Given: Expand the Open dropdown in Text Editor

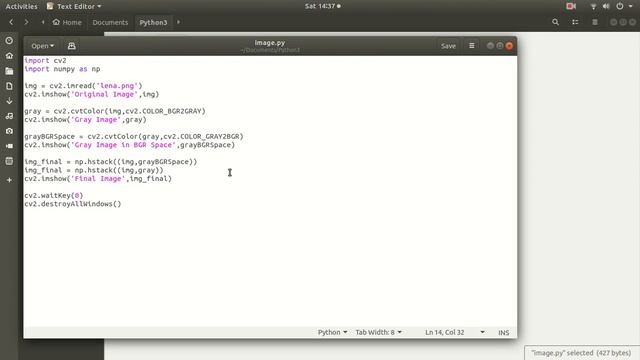Looking at the screenshot, I should tap(42, 46).
